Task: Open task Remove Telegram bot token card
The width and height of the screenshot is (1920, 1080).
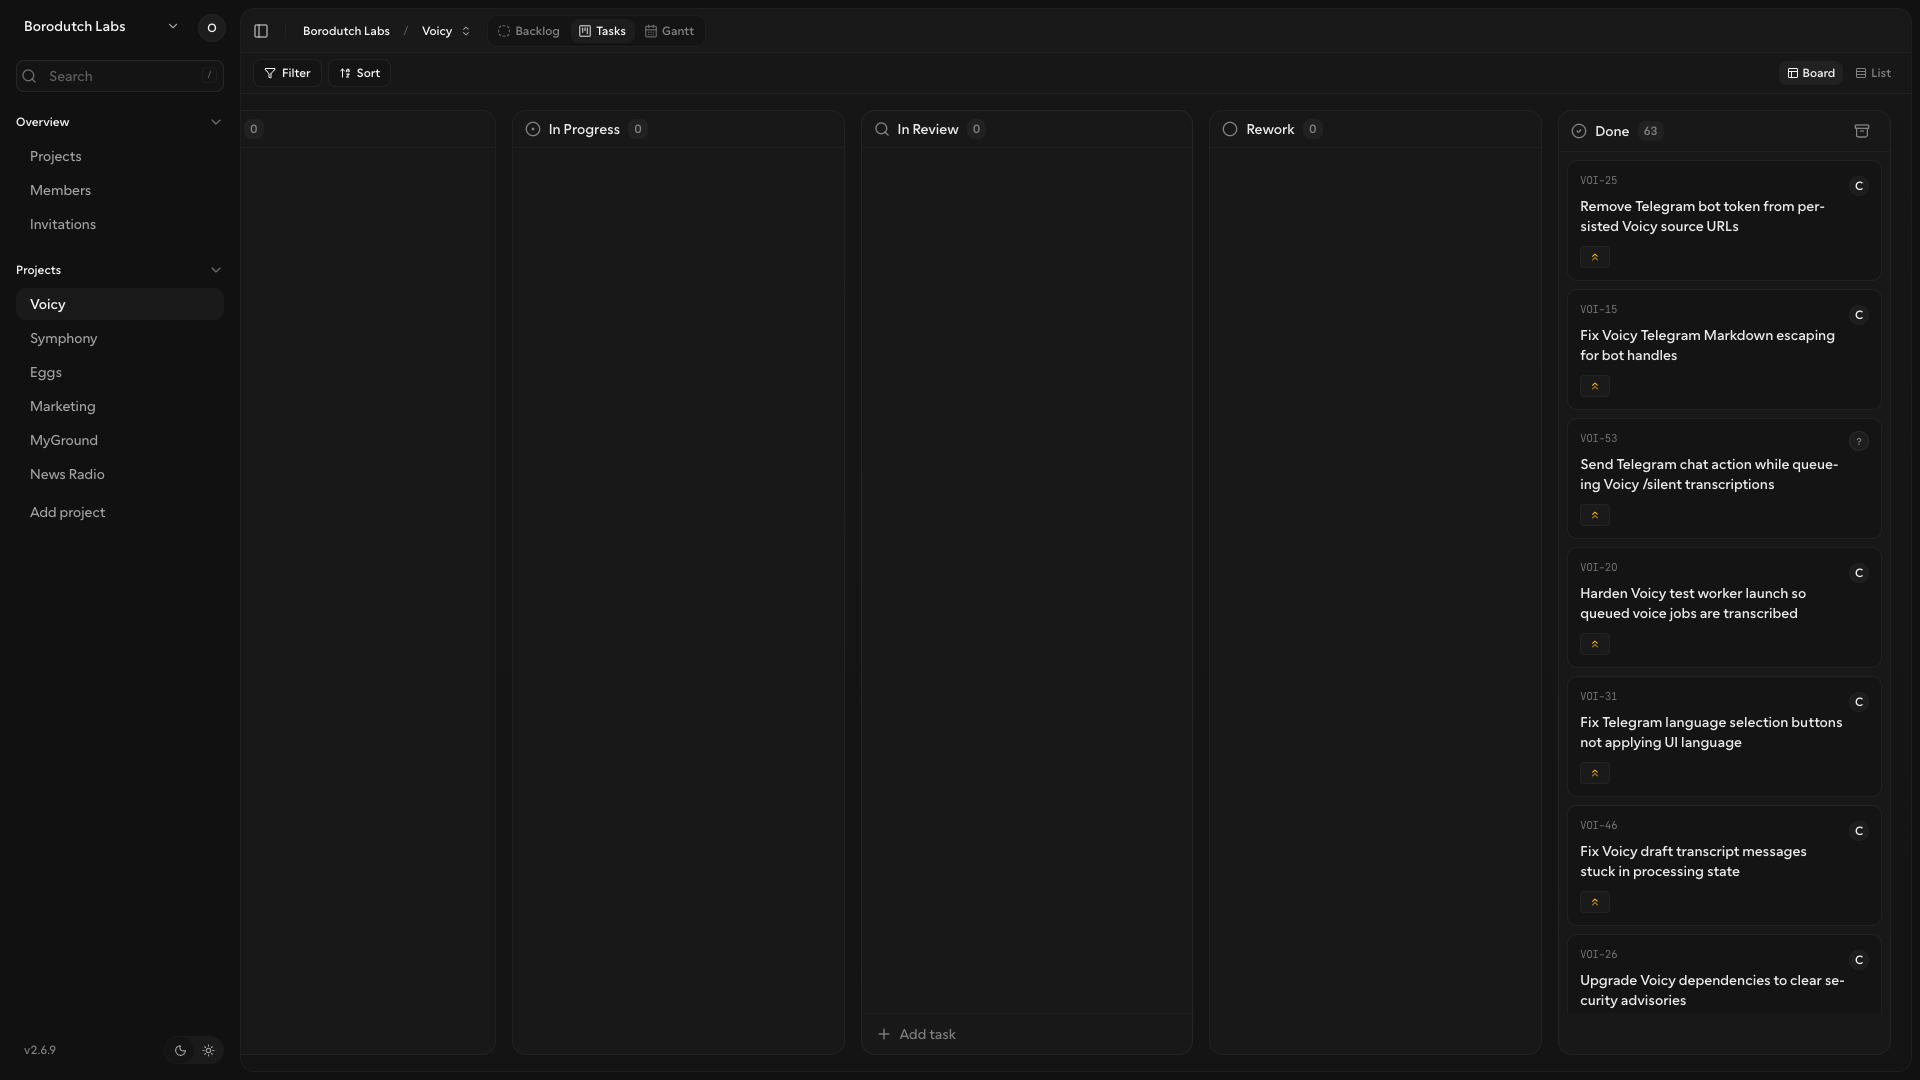Action: coord(1724,220)
